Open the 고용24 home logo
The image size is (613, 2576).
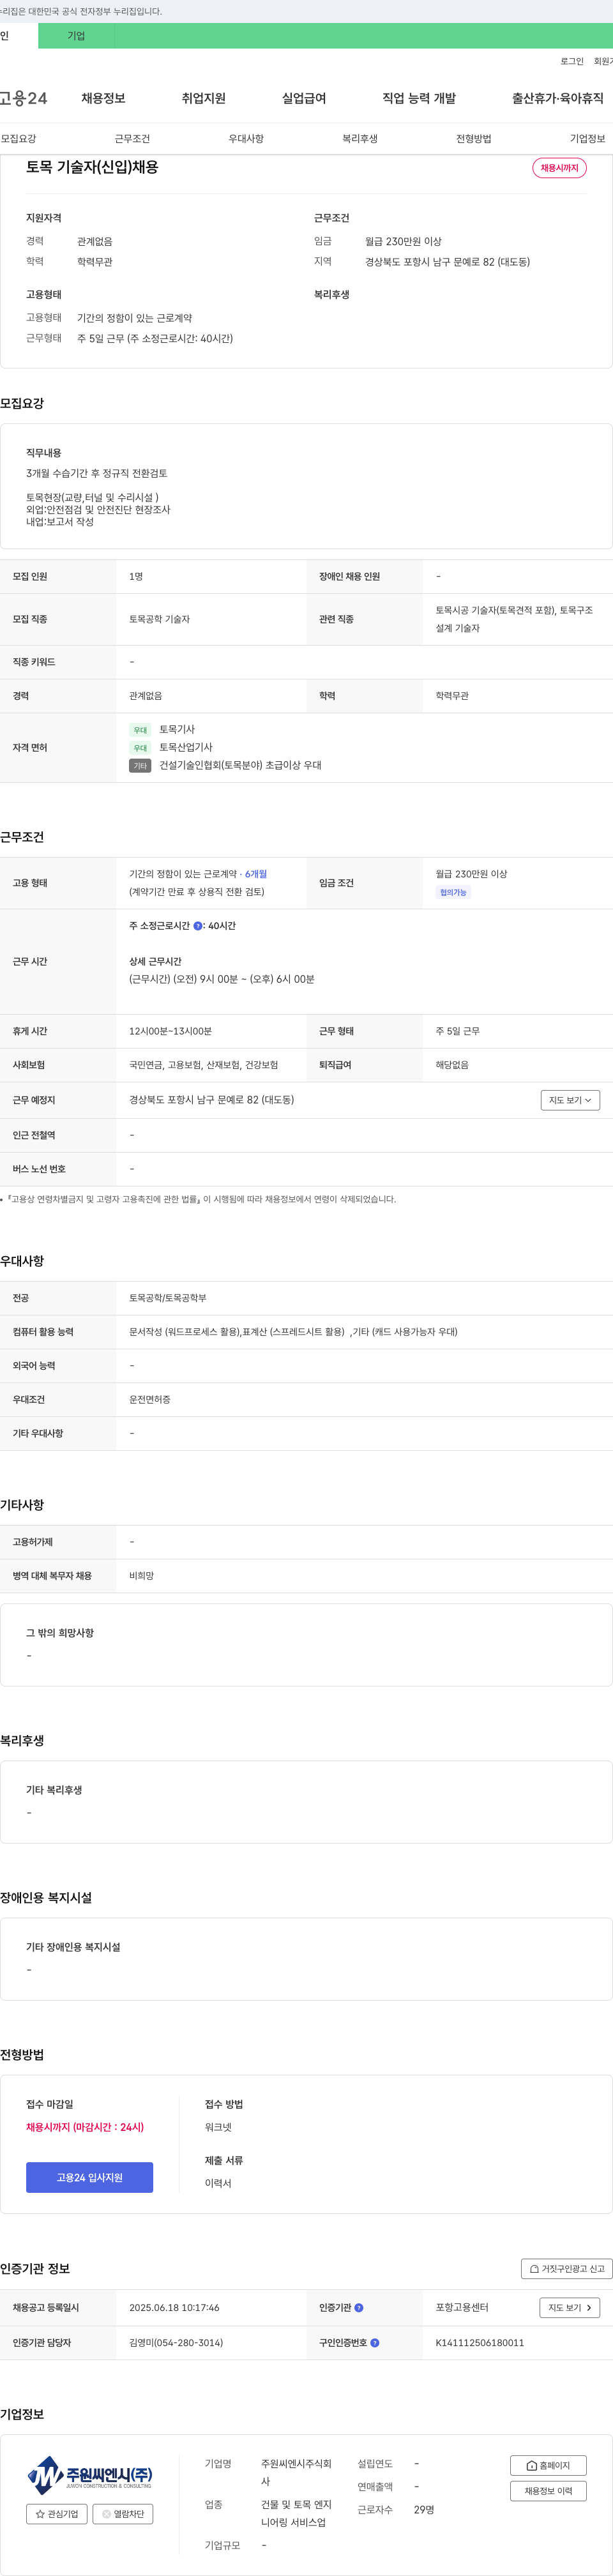pos(23,98)
